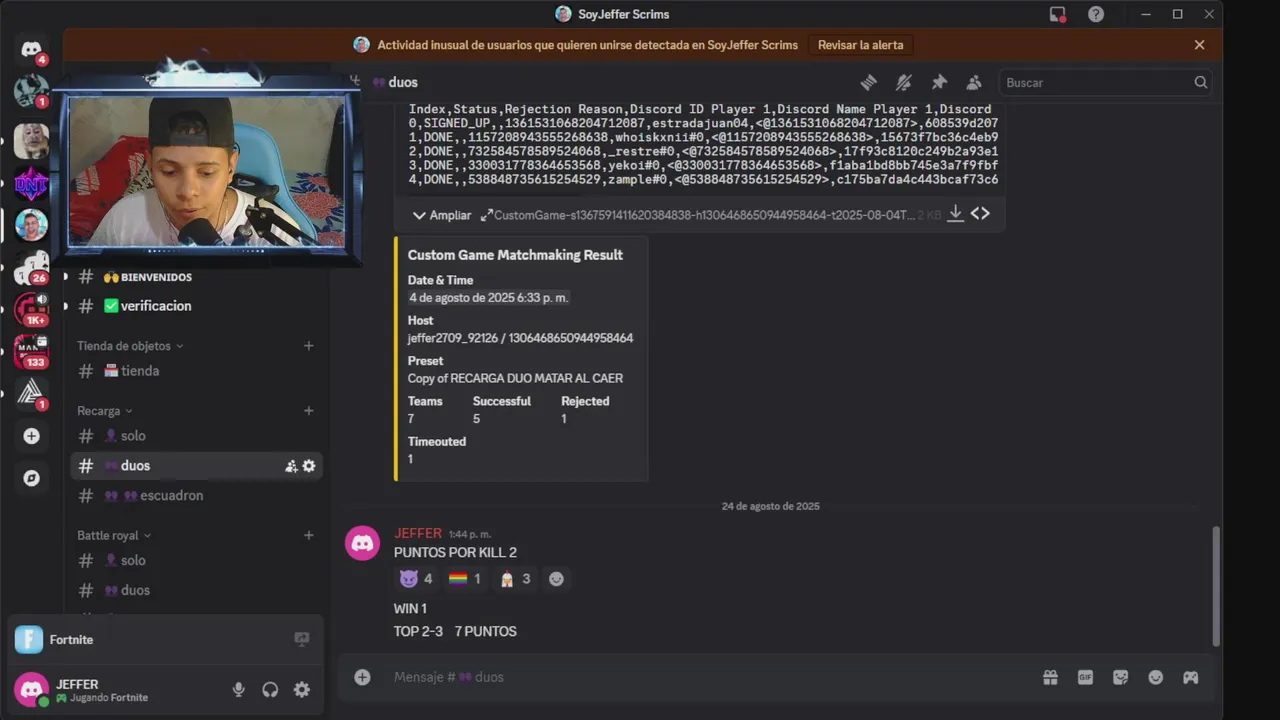This screenshot has height=720, width=1280.
Task: Select the triangle logo server icon
Action: 31,393
